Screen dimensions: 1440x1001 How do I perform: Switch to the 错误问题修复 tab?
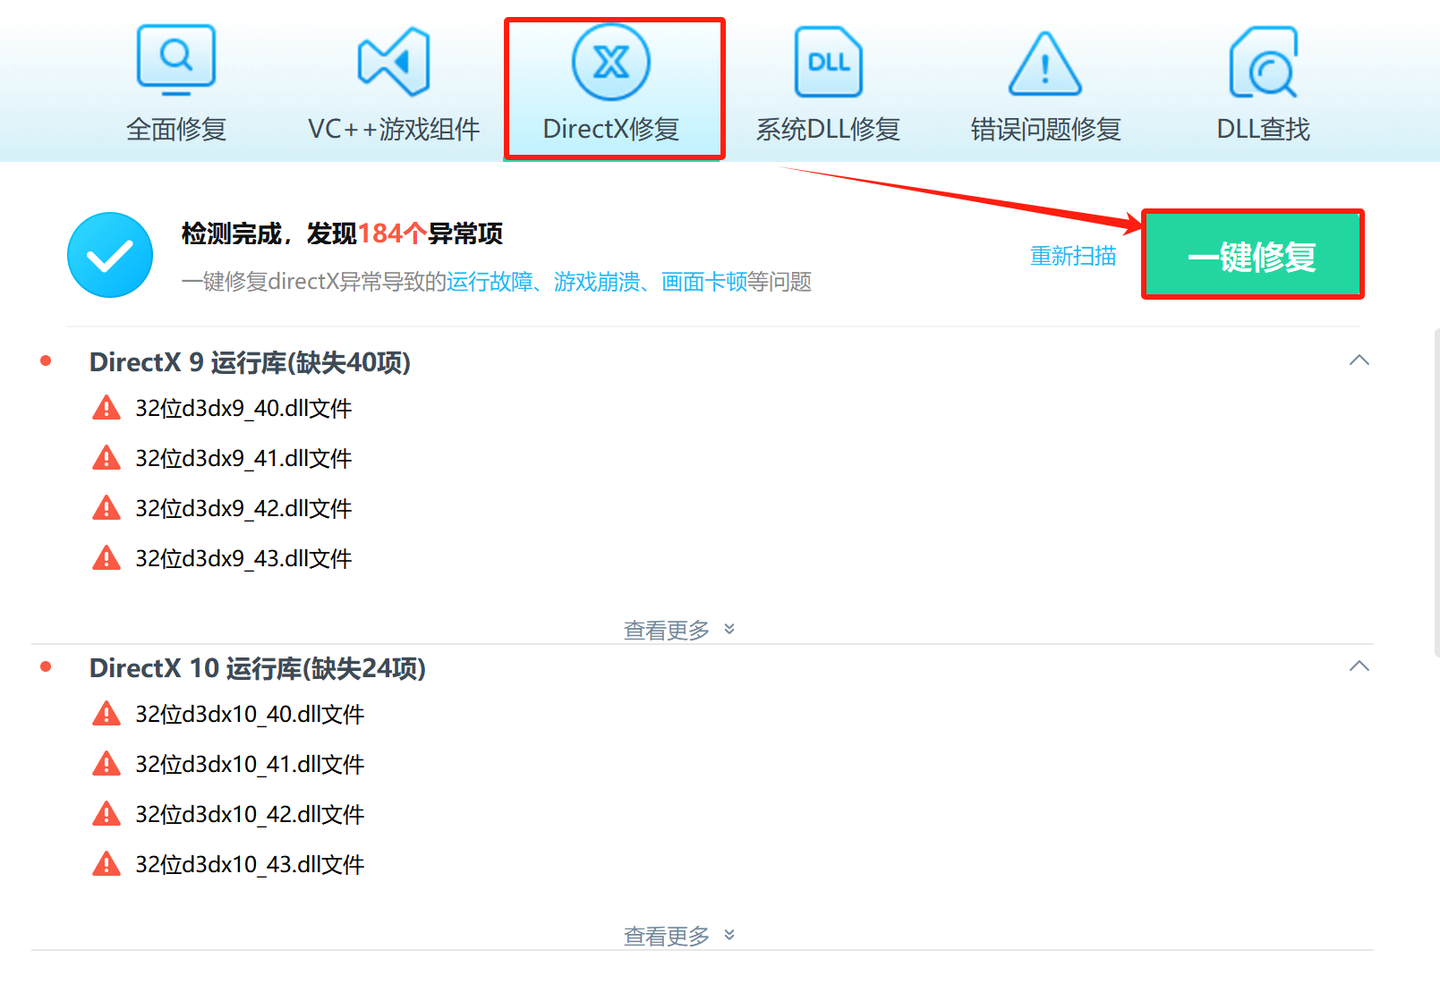point(1044,128)
